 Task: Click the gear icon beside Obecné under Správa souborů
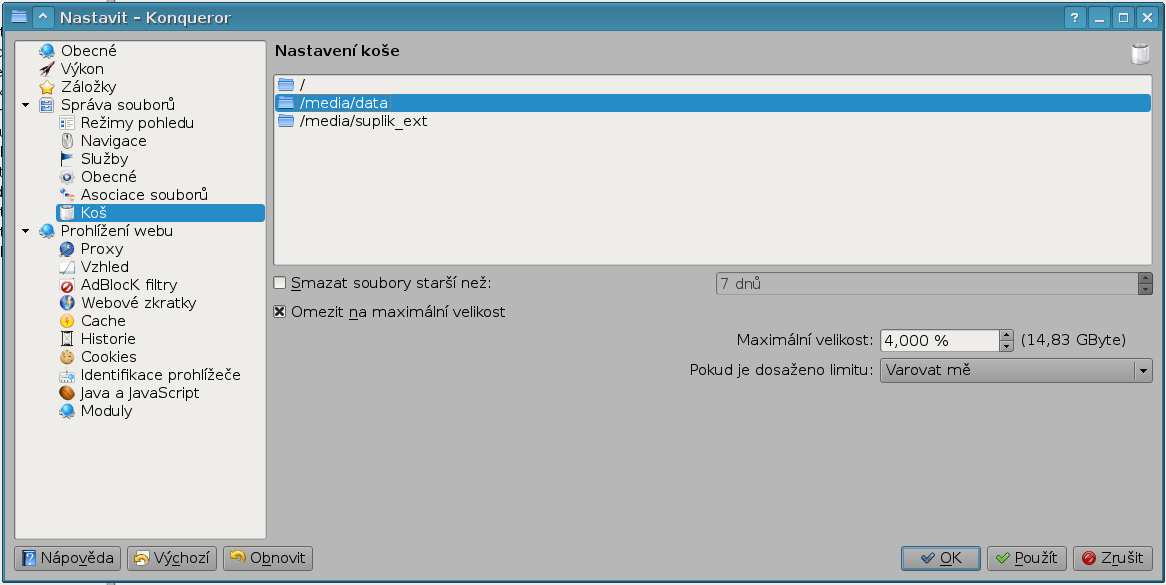pos(67,177)
